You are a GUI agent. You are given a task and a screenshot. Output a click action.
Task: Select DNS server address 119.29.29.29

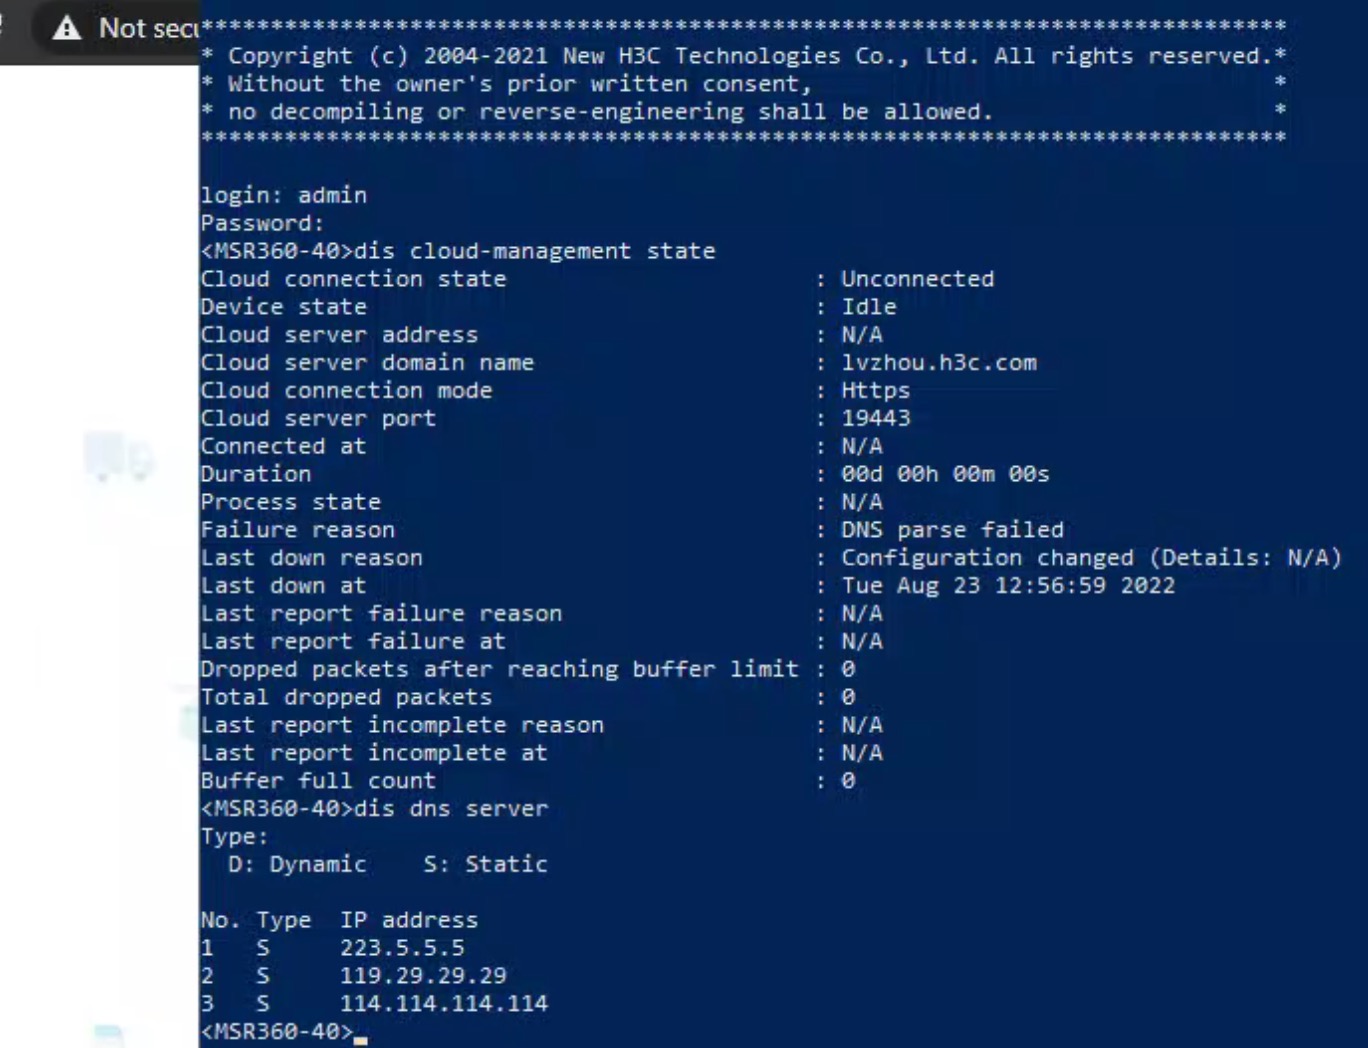pos(423,976)
